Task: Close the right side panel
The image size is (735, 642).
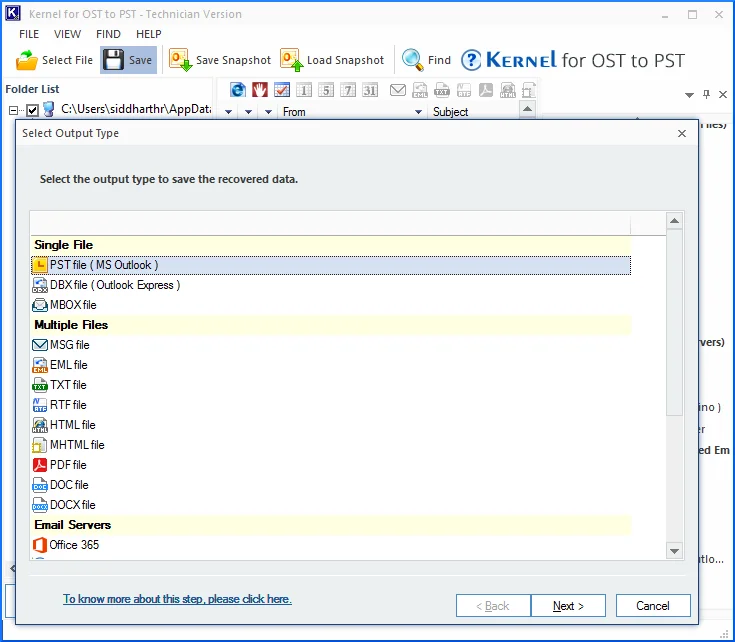Action: tap(723, 95)
